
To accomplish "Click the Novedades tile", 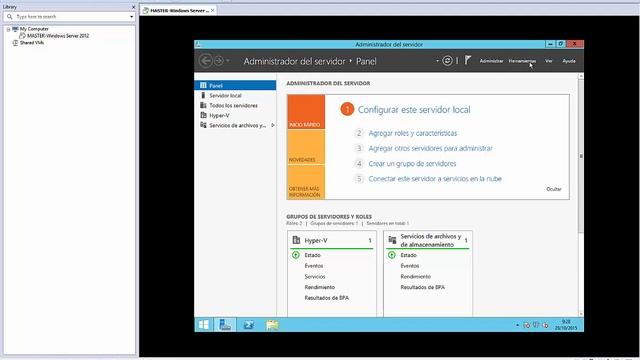I will [306, 147].
